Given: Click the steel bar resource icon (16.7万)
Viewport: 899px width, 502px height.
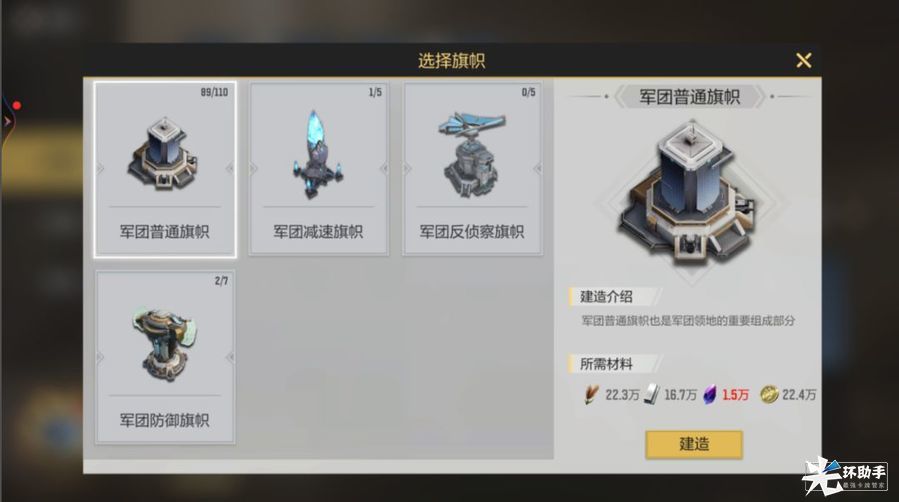Looking at the screenshot, I should 651,394.
